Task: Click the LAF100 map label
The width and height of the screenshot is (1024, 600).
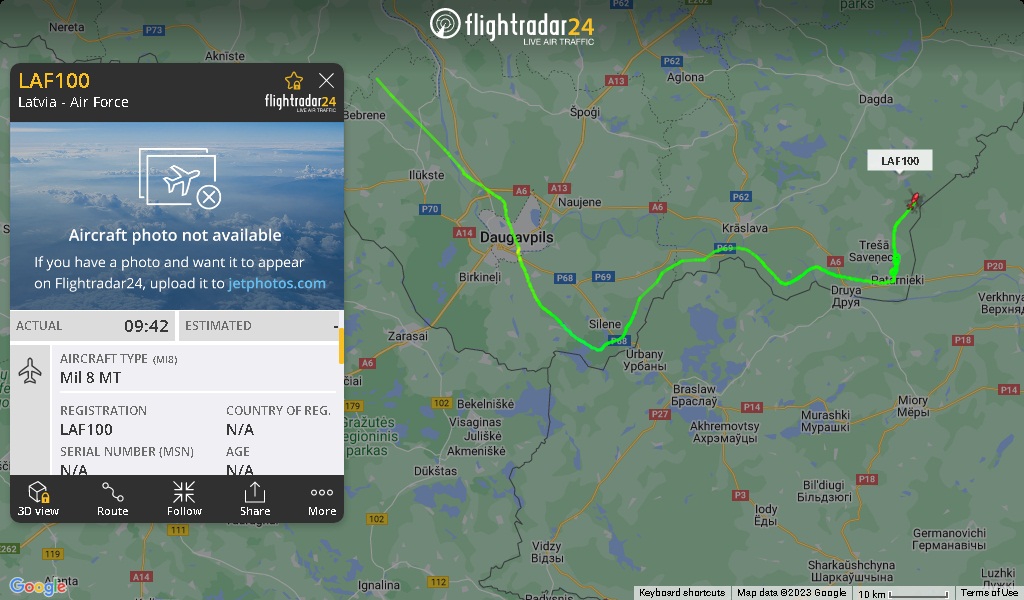Action: (900, 161)
